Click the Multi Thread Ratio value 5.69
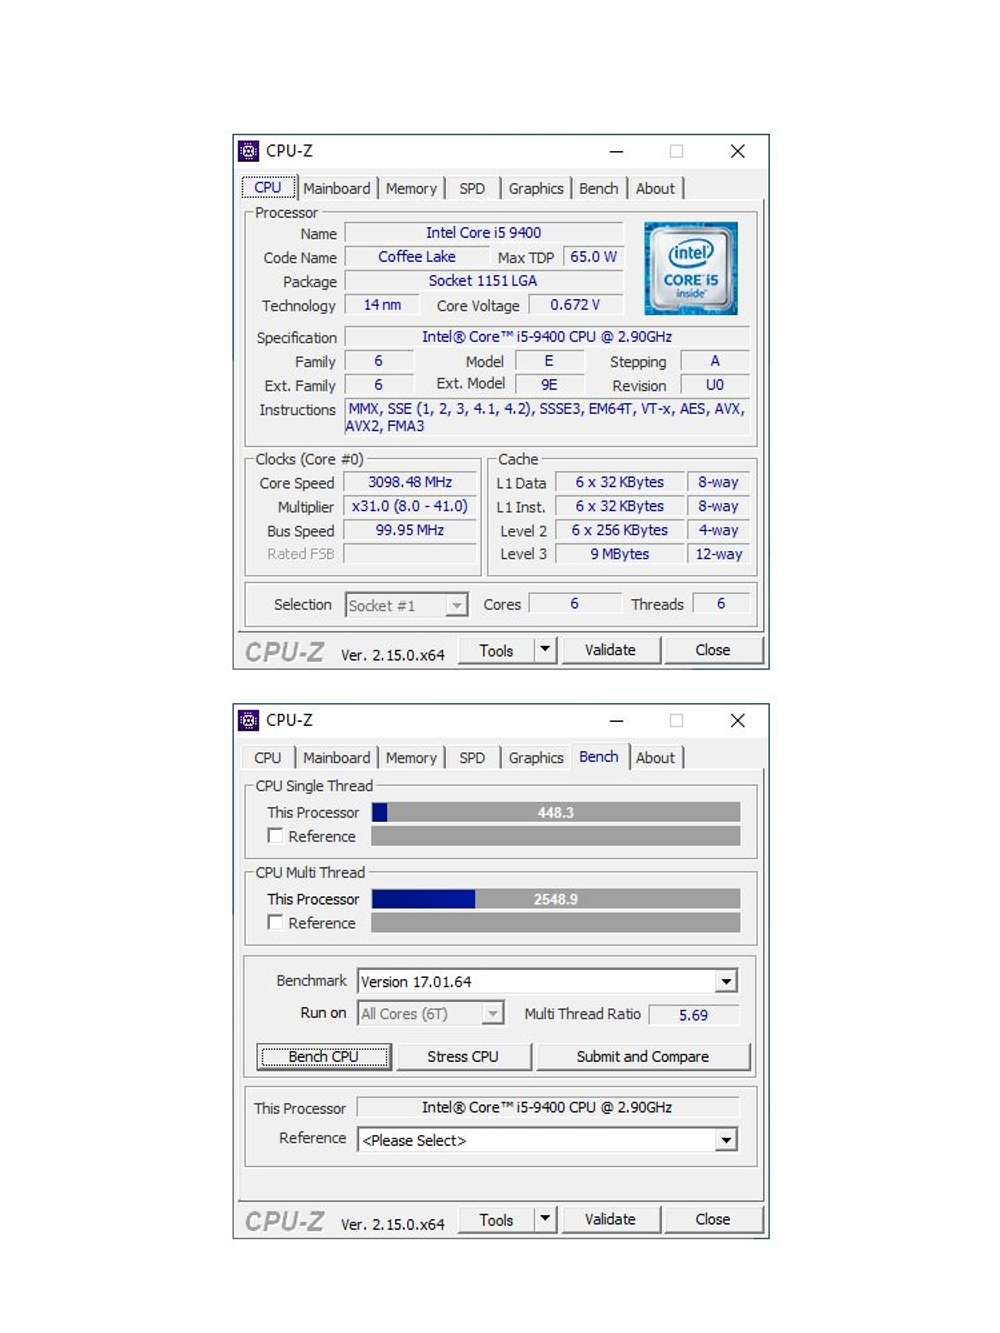Screen dimensions: 1000x1333 (694, 1015)
